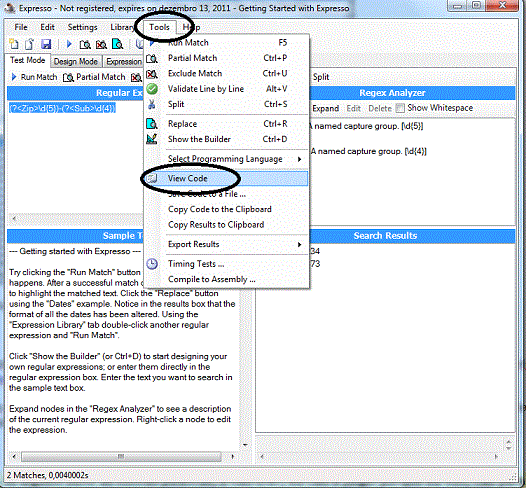Click the Exclude Match icon beside Partial Match button
This screenshot has width=526, height=488.
coord(136,77)
